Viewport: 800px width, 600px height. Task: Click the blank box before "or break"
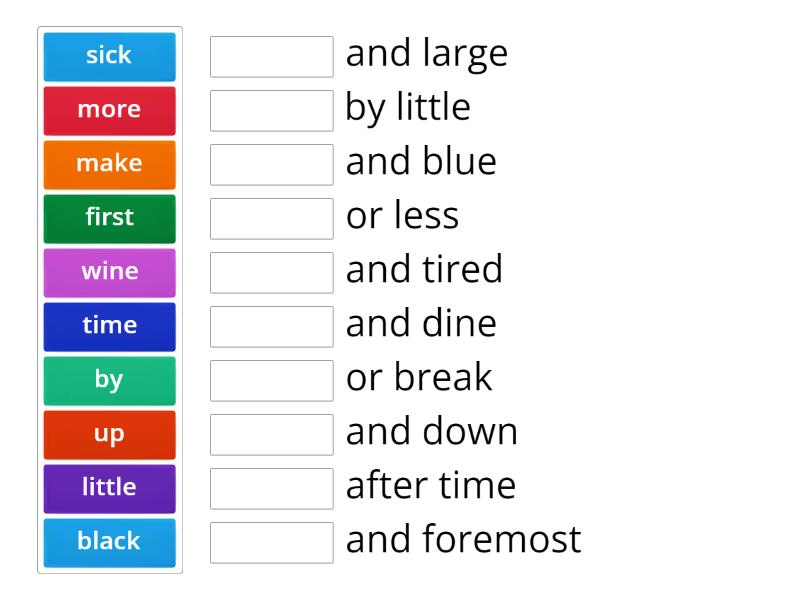pos(271,380)
